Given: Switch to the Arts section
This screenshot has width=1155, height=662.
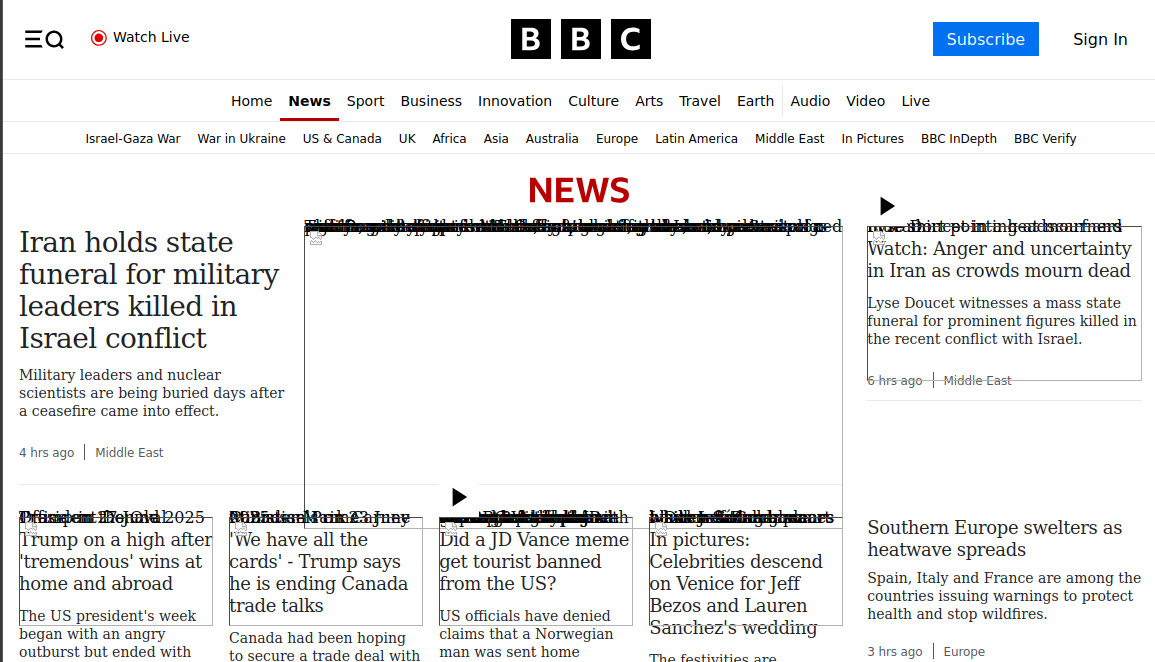Looking at the screenshot, I should pos(649,101).
